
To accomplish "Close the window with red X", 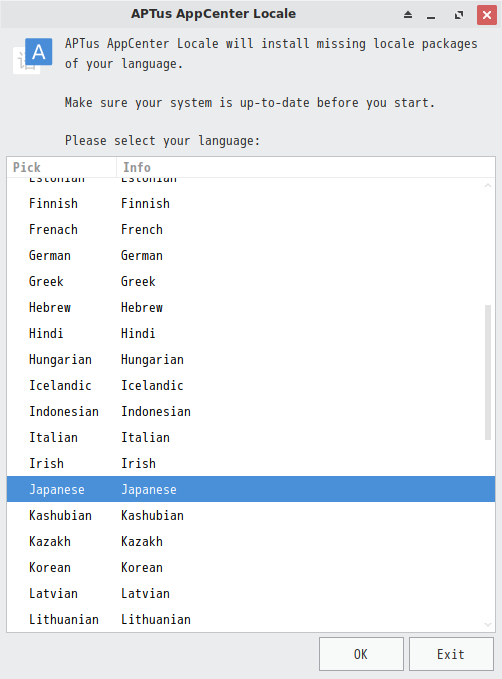I will [x=487, y=15].
